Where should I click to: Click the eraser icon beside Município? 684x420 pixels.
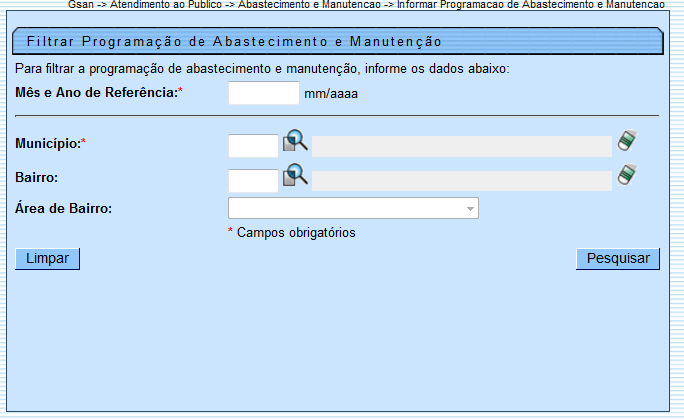[626, 142]
